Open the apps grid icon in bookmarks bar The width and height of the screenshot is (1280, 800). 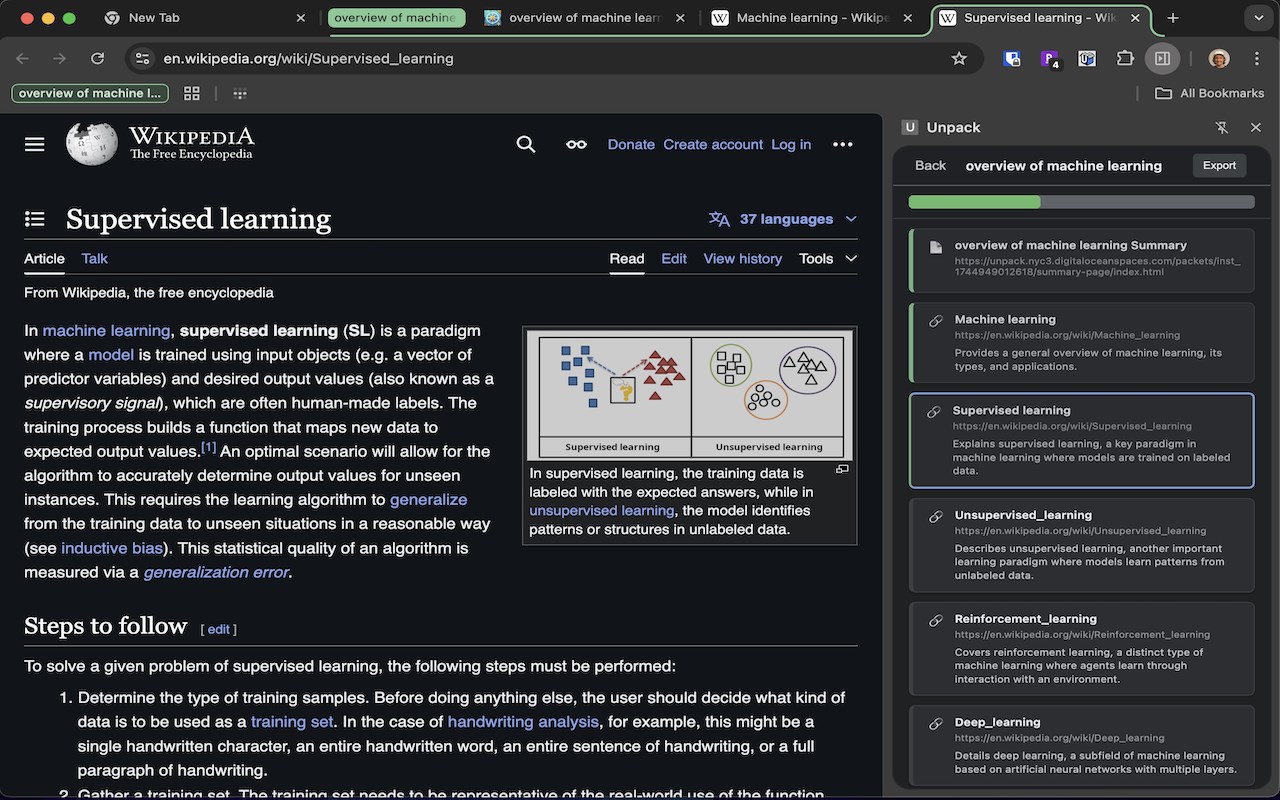click(x=192, y=93)
